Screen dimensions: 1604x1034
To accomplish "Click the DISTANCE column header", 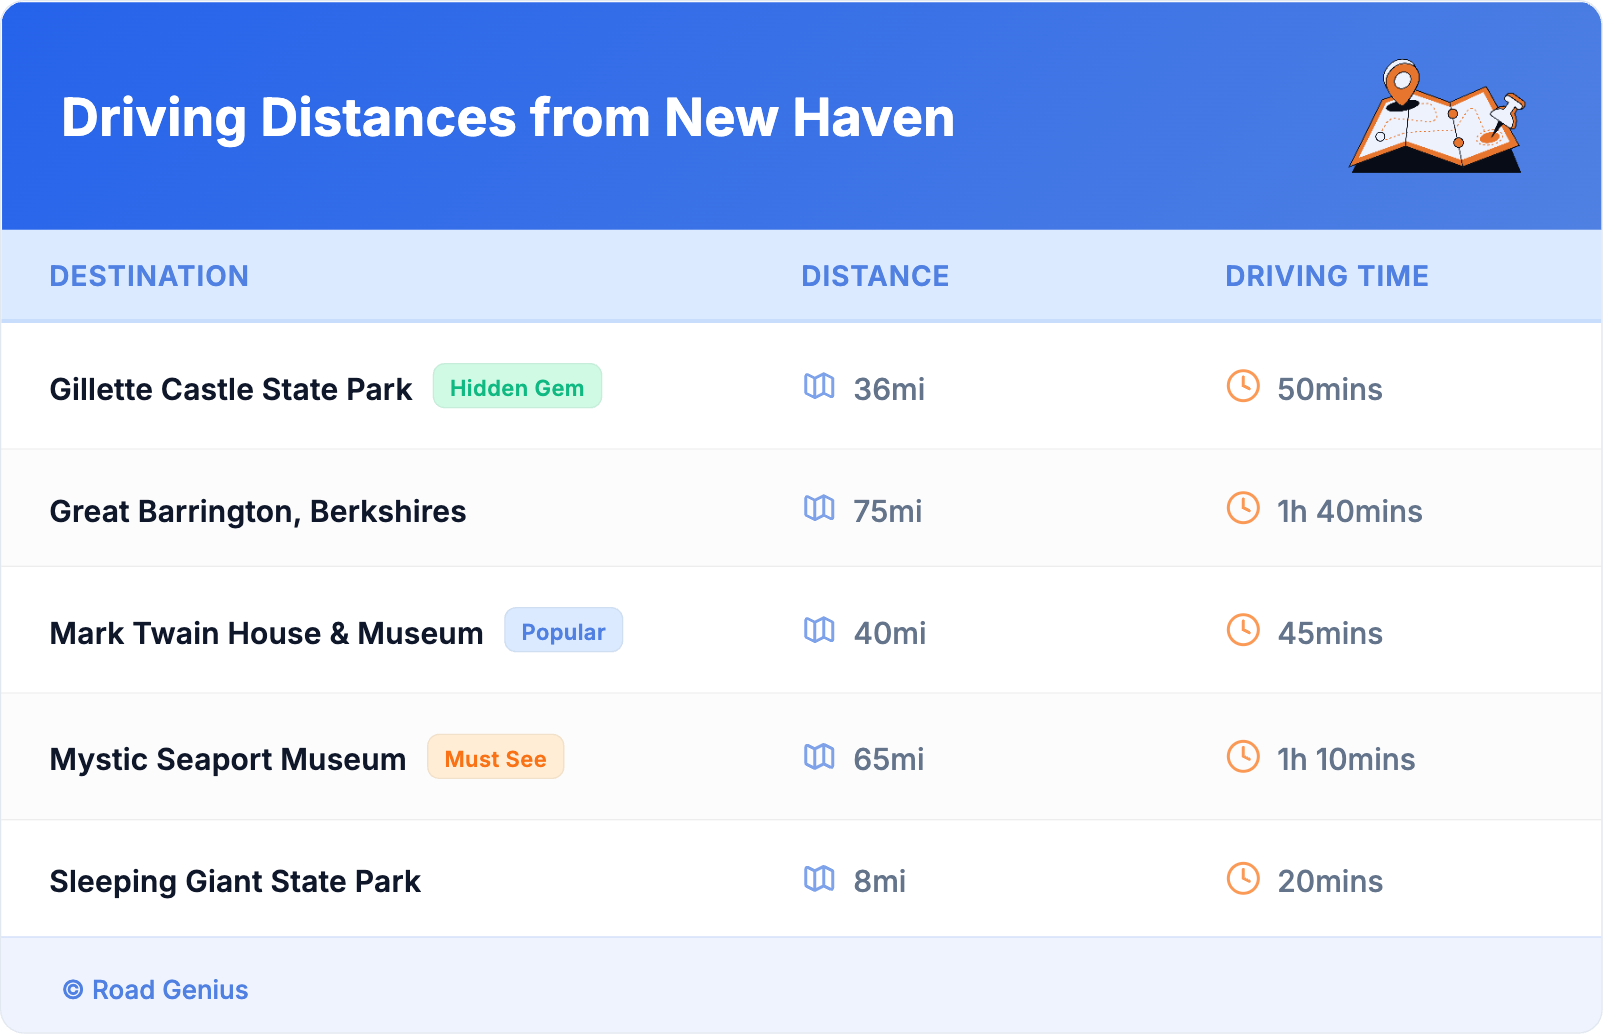I will 875,276.
